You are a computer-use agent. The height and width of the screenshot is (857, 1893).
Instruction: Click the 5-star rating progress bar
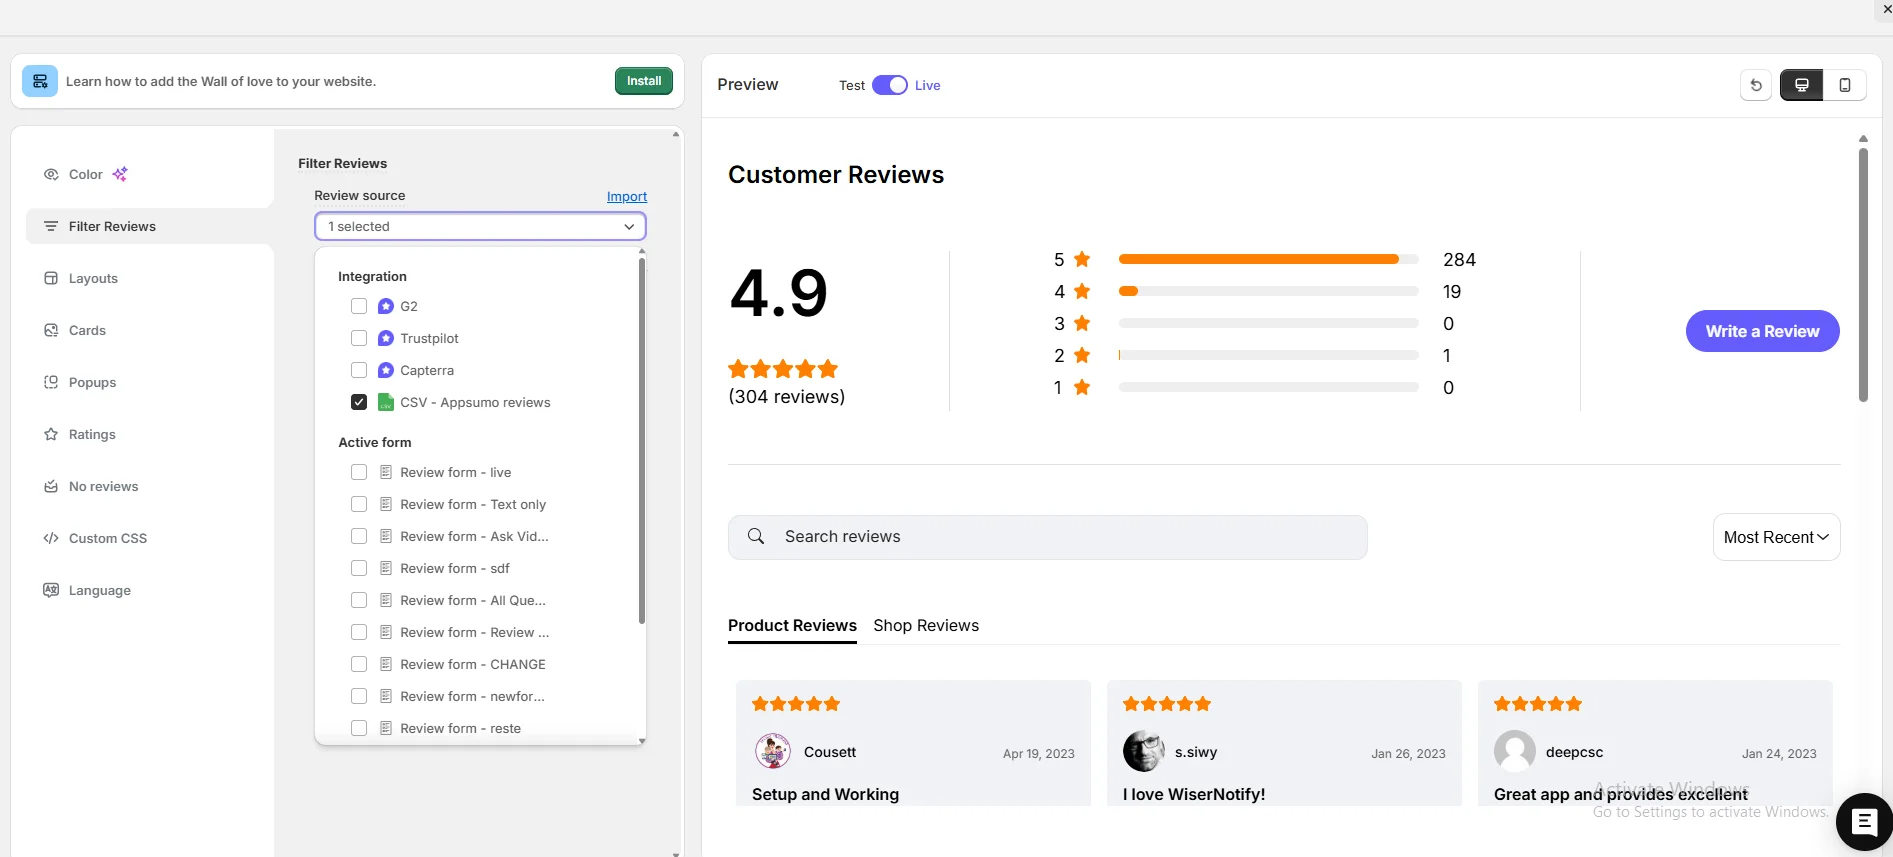pos(1268,259)
